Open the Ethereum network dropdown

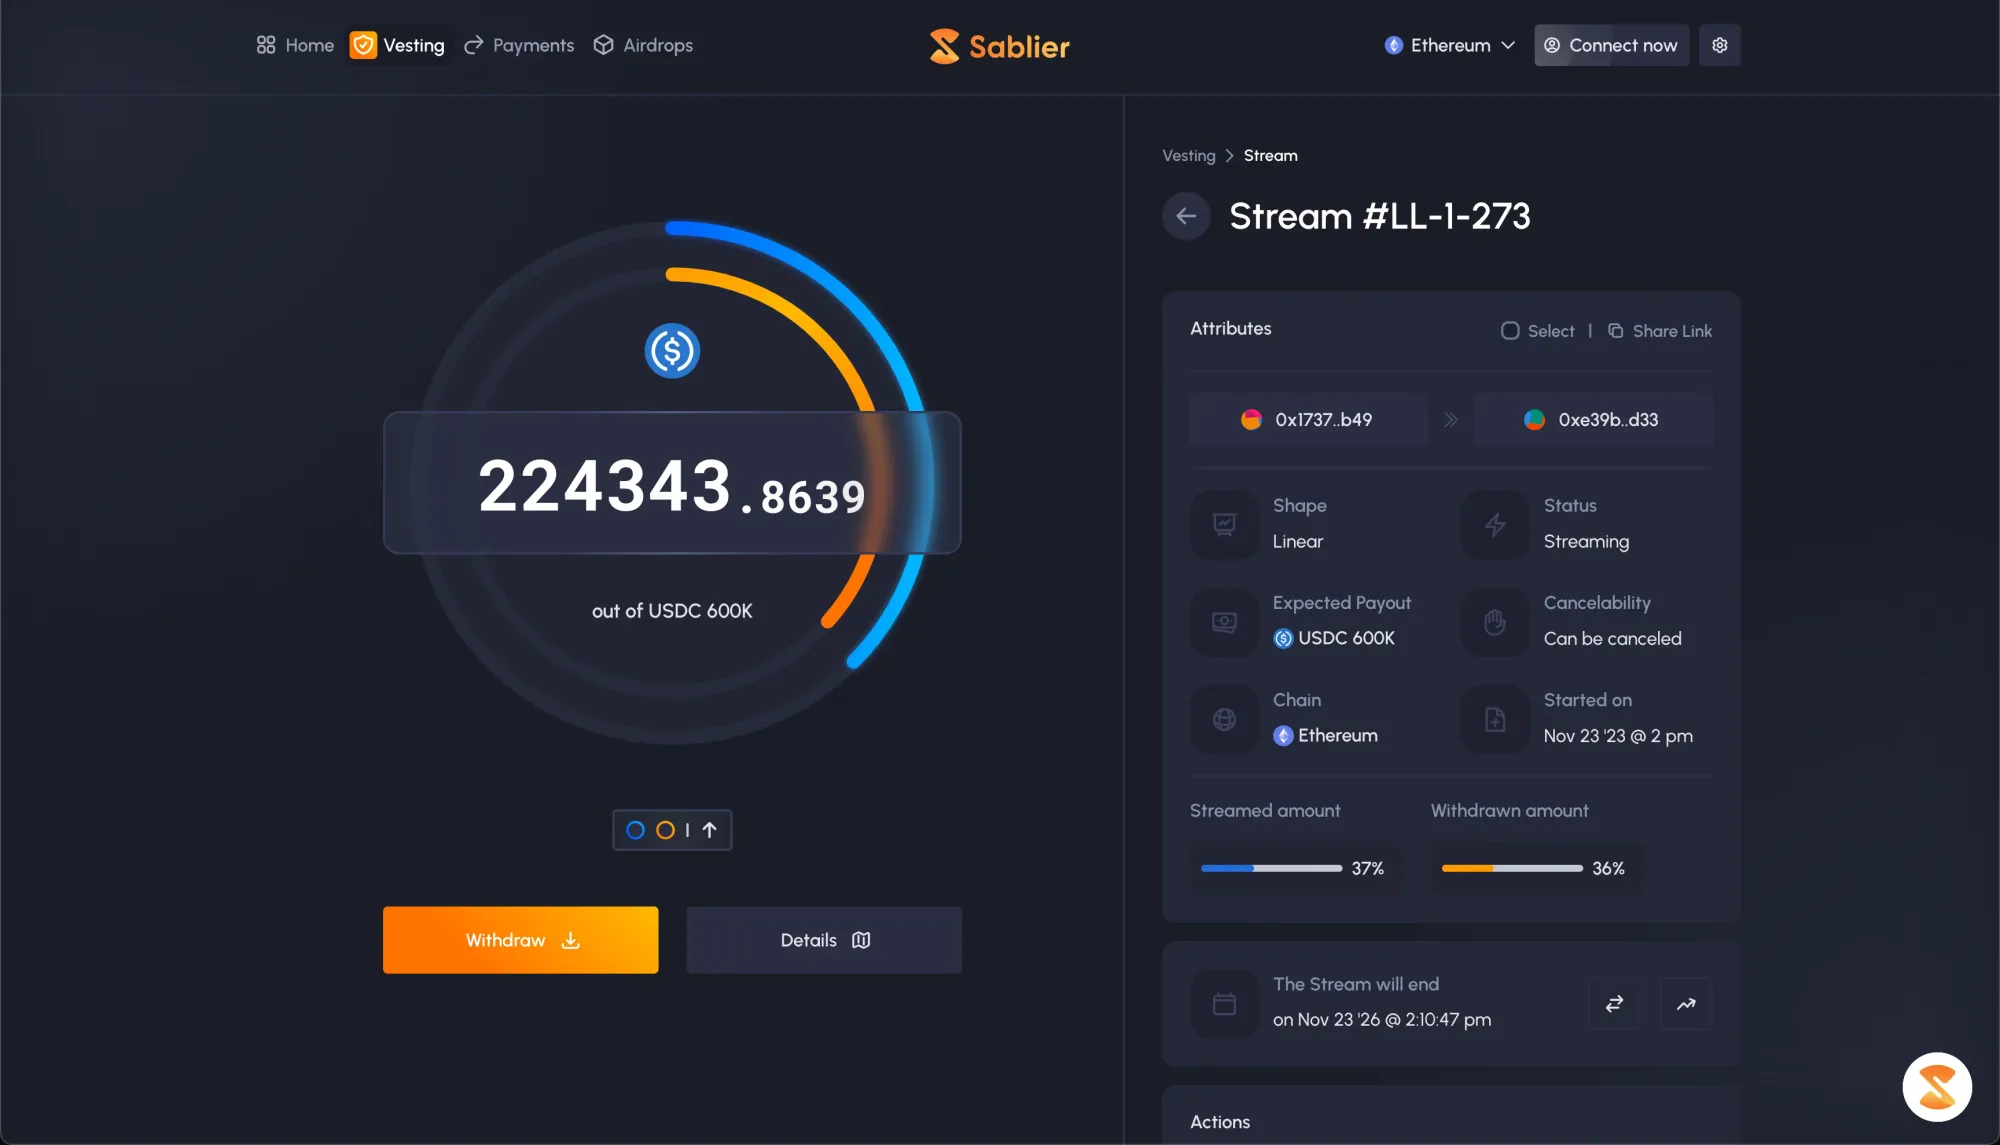(x=1450, y=45)
